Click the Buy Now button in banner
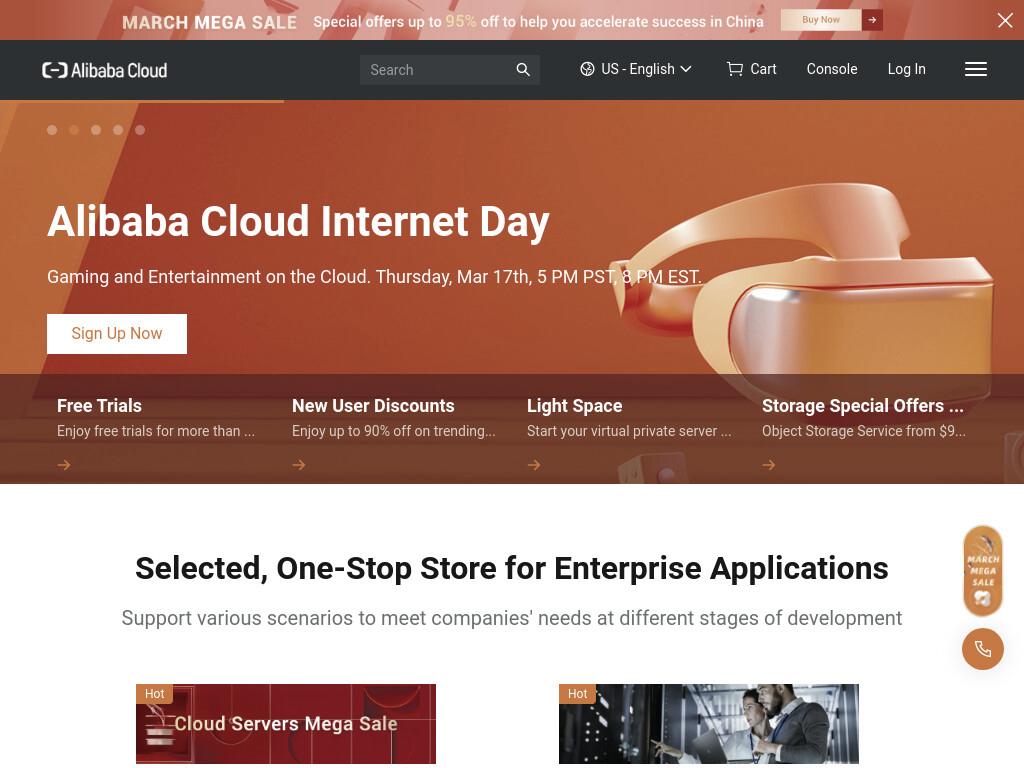Viewport: 1024px width, 768px height. [x=821, y=20]
